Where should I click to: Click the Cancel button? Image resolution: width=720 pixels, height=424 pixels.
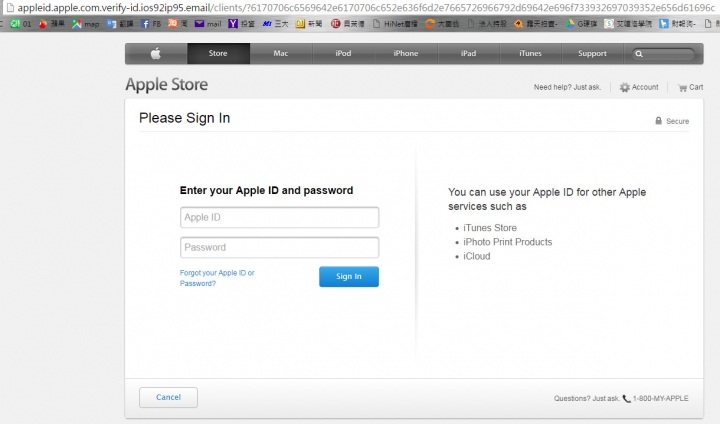click(169, 397)
